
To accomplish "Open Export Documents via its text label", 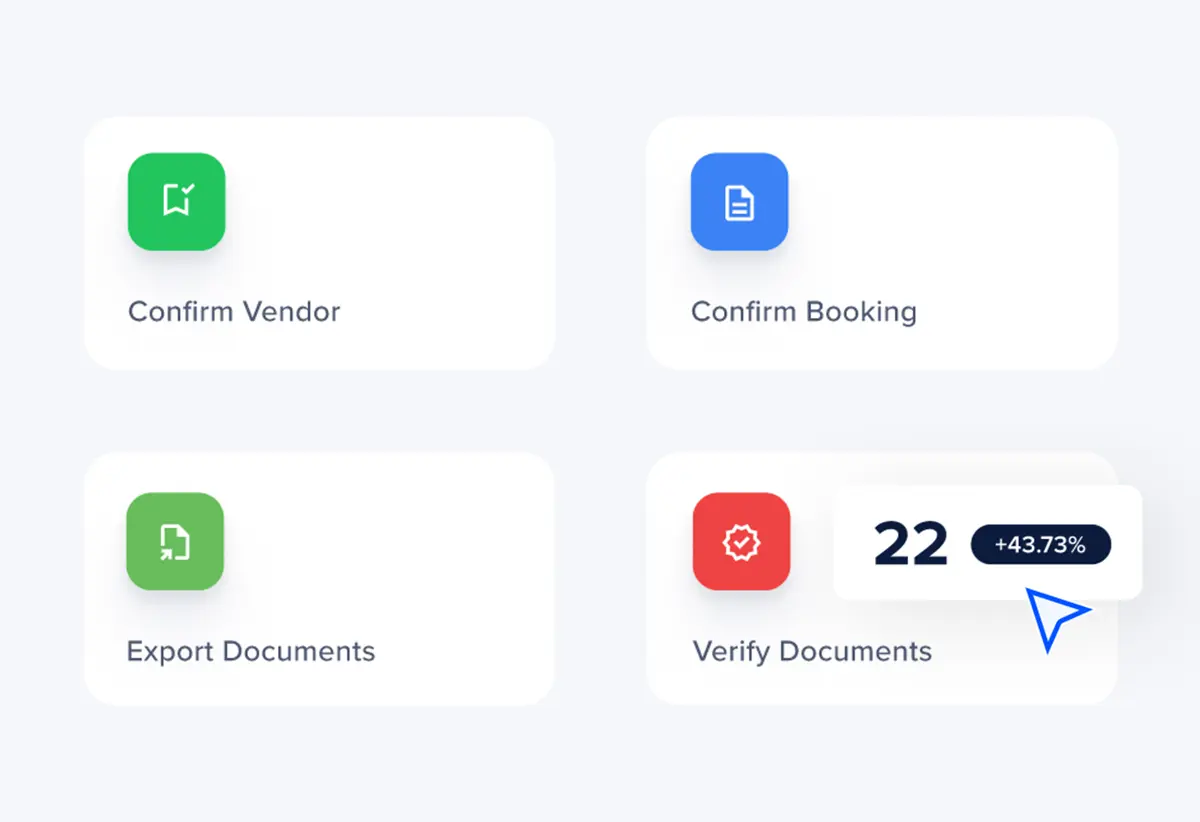I will [250, 651].
